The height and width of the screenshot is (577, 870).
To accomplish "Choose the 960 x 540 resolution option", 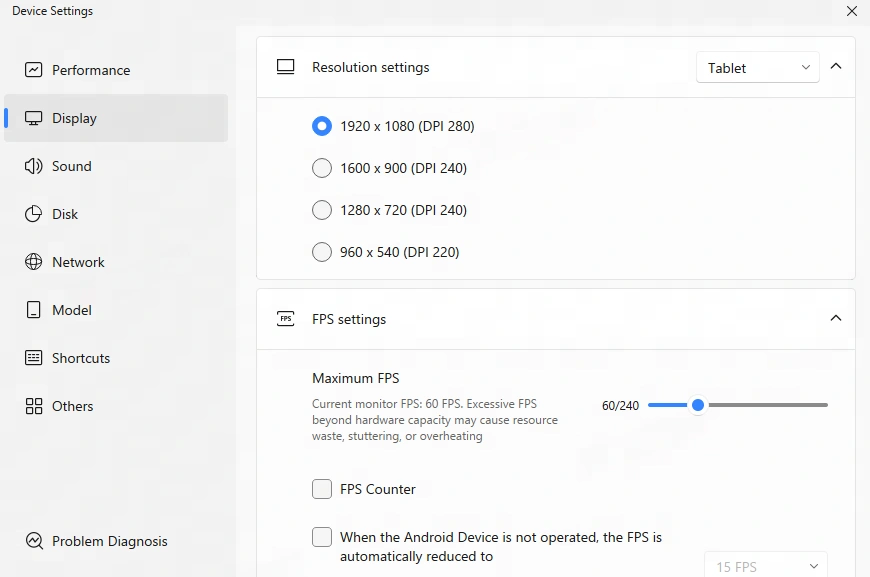I will click(322, 252).
